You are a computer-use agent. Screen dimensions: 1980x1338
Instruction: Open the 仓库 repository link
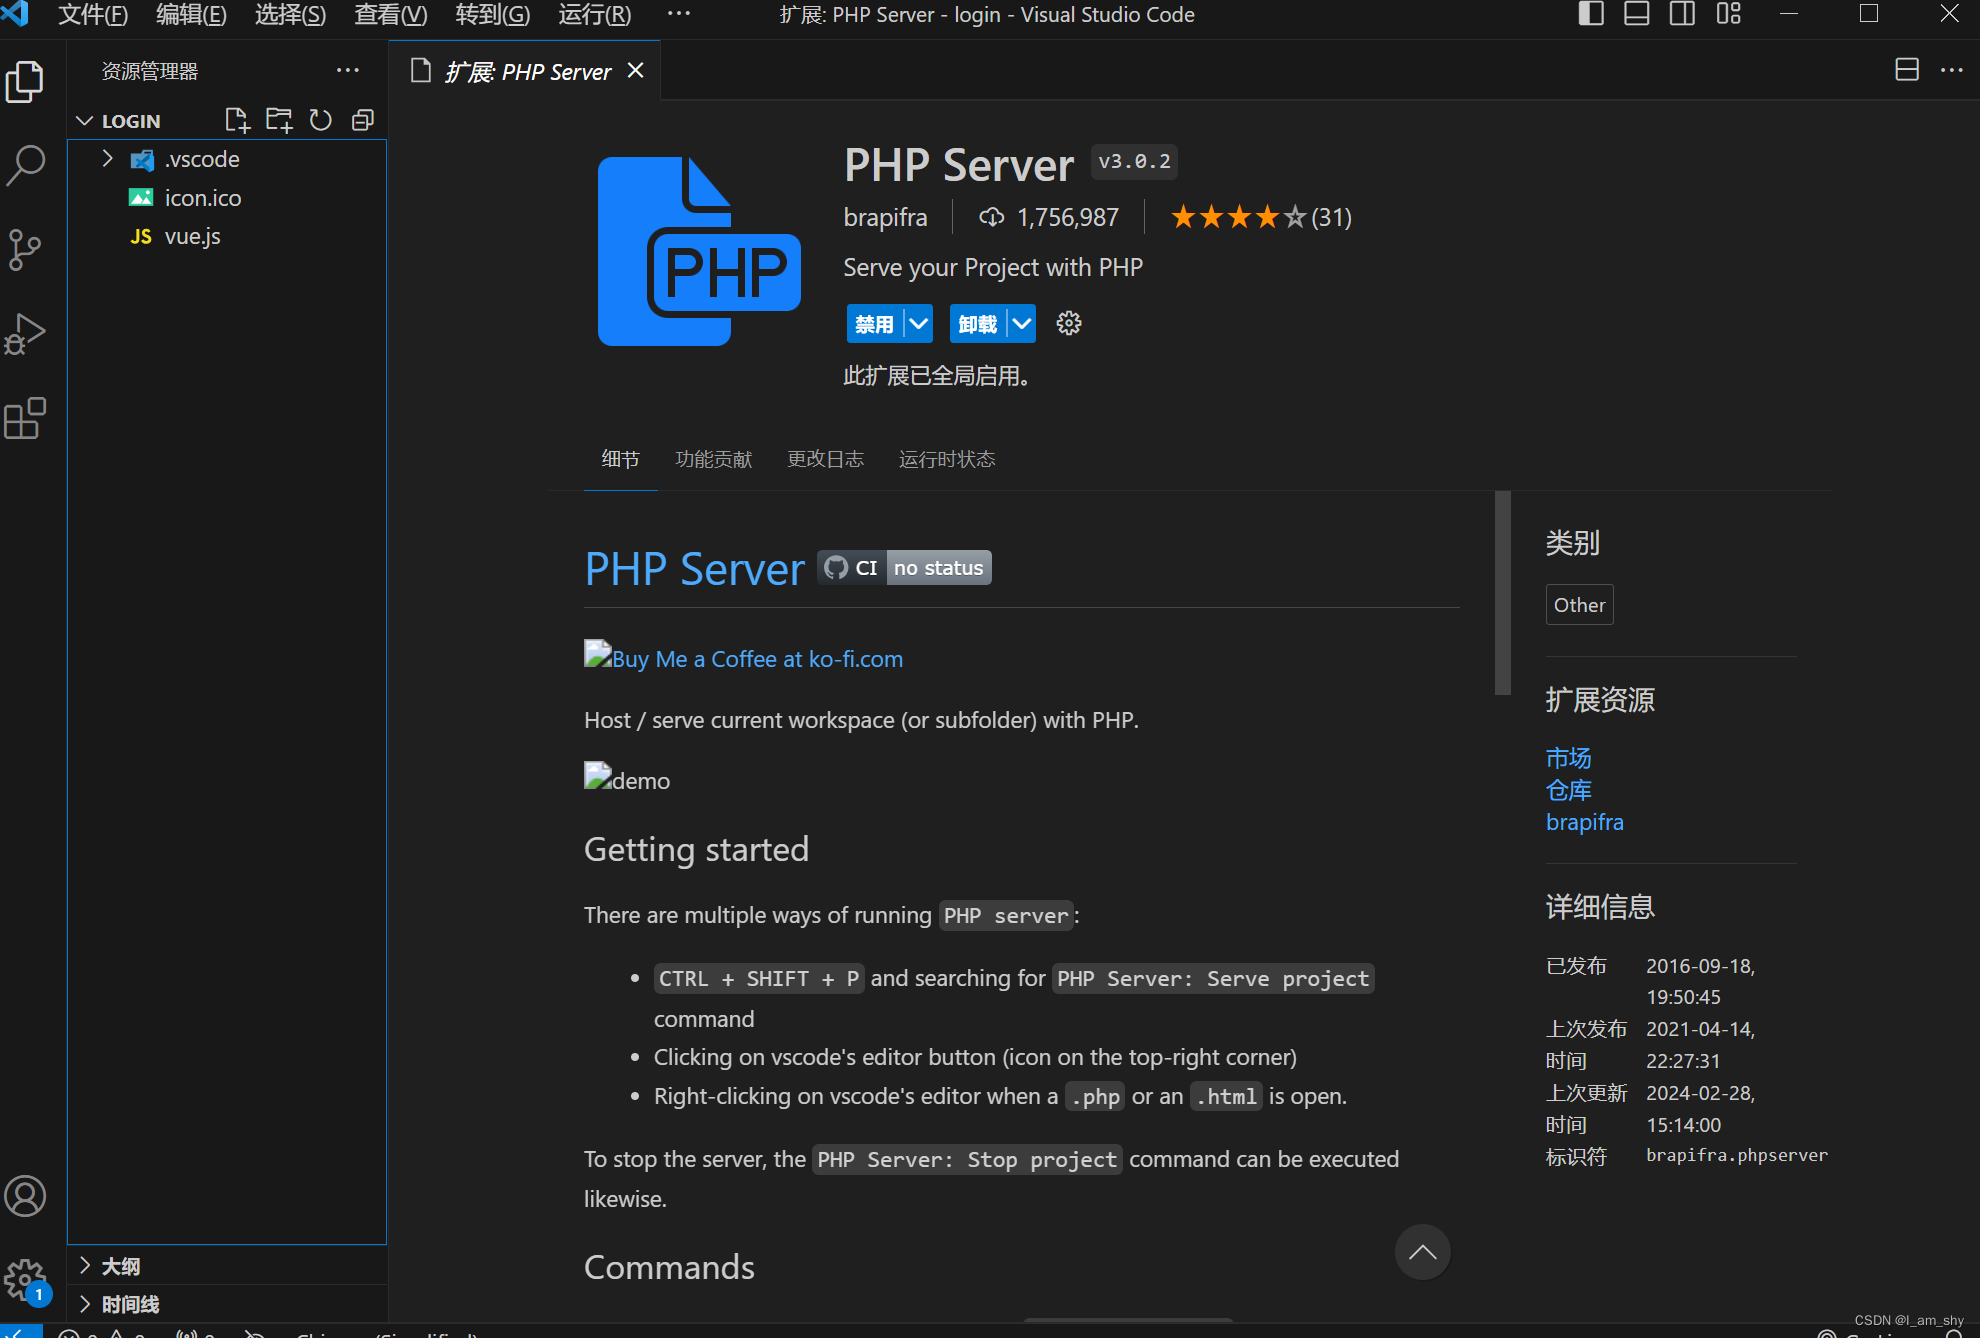tap(1568, 790)
